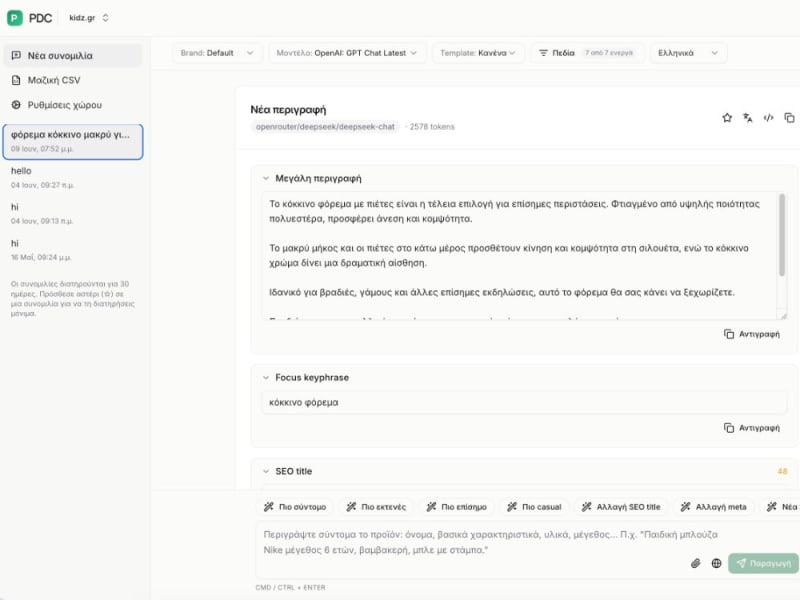Click the wand icon on Πιο σύντομο
Viewport: 800px width, 600px height.
click(x=268, y=507)
